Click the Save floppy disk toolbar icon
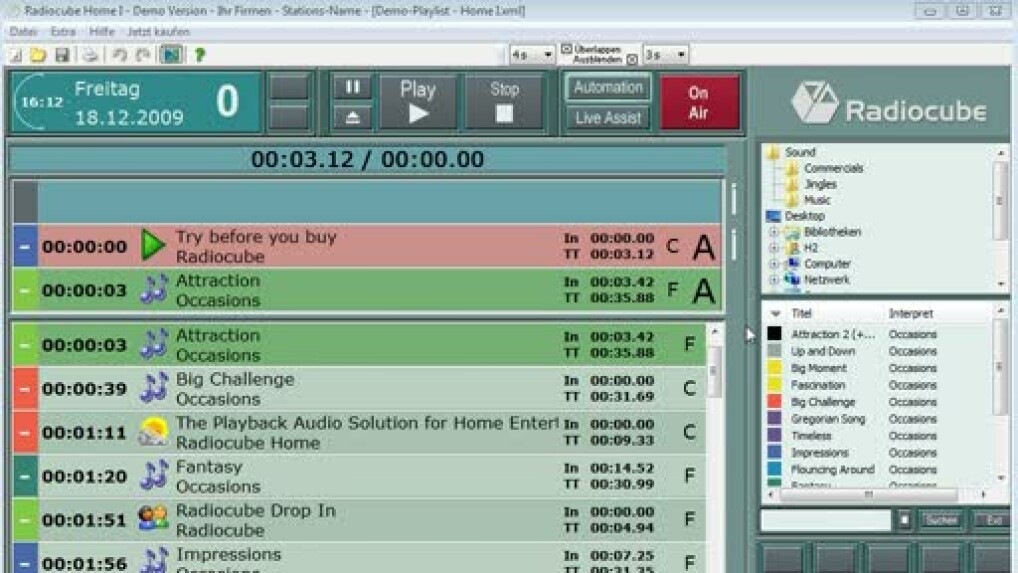 [x=62, y=55]
